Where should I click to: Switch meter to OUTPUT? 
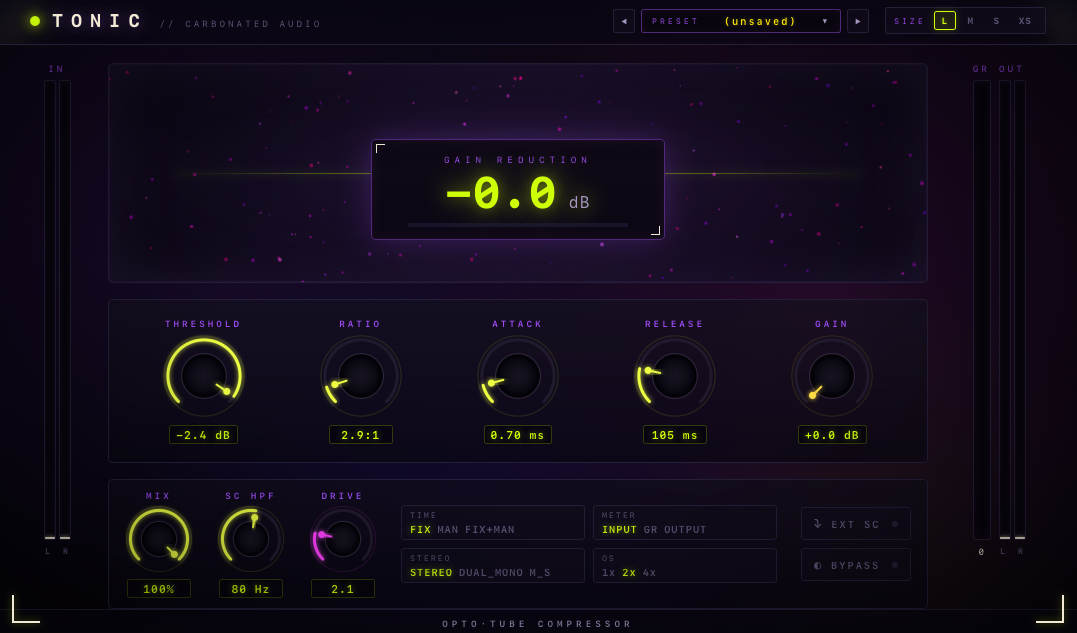685,530
